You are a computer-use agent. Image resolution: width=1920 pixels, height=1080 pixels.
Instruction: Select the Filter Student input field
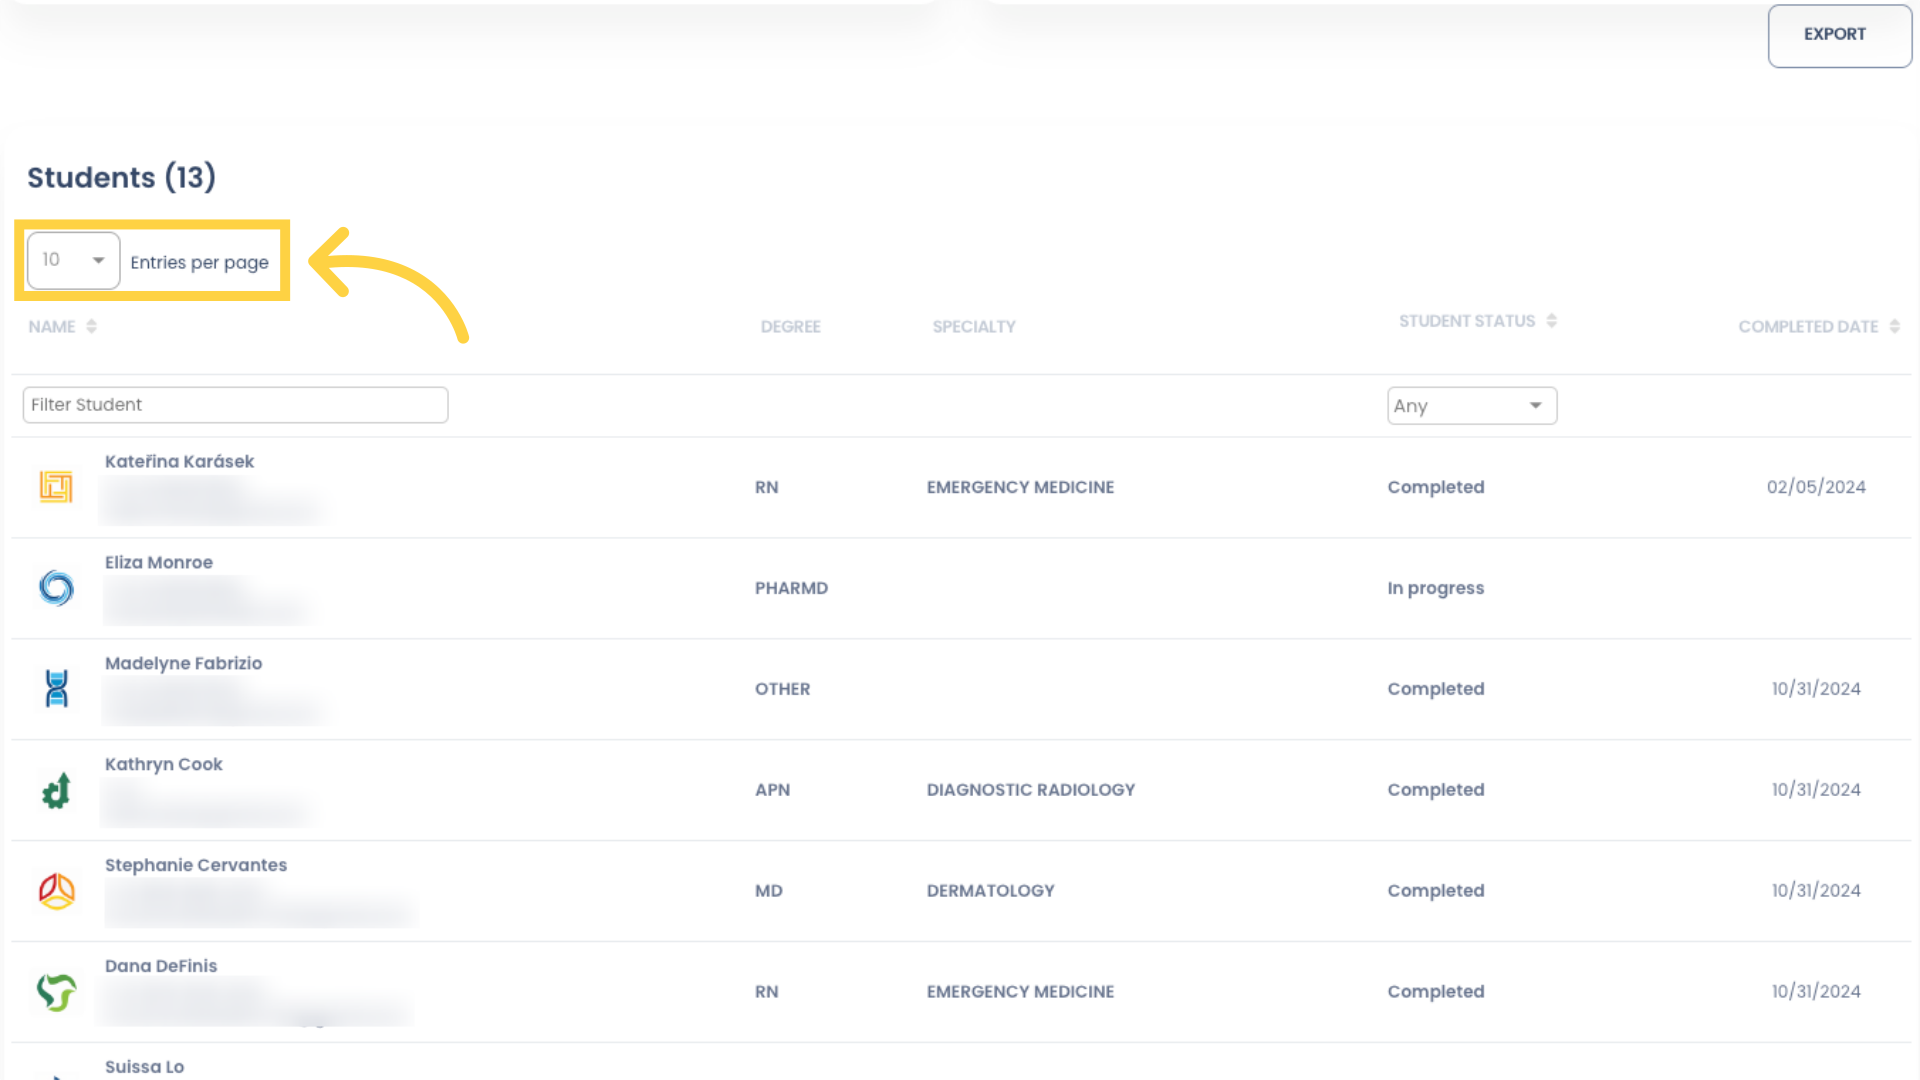coord(235,405)
